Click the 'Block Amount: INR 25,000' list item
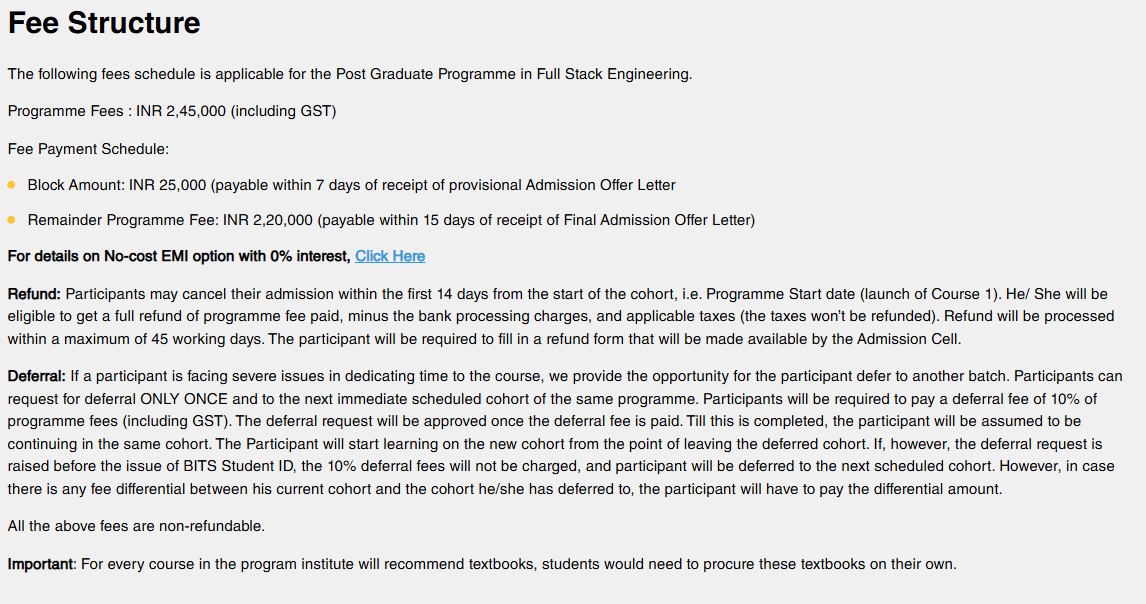 pyautogui.click(x=117, y=185)
